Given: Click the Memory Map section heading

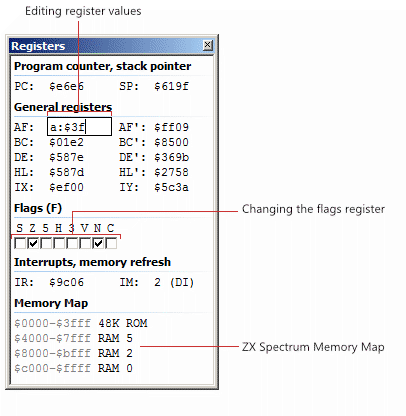Looking at the screenshot, I should 51,303.
